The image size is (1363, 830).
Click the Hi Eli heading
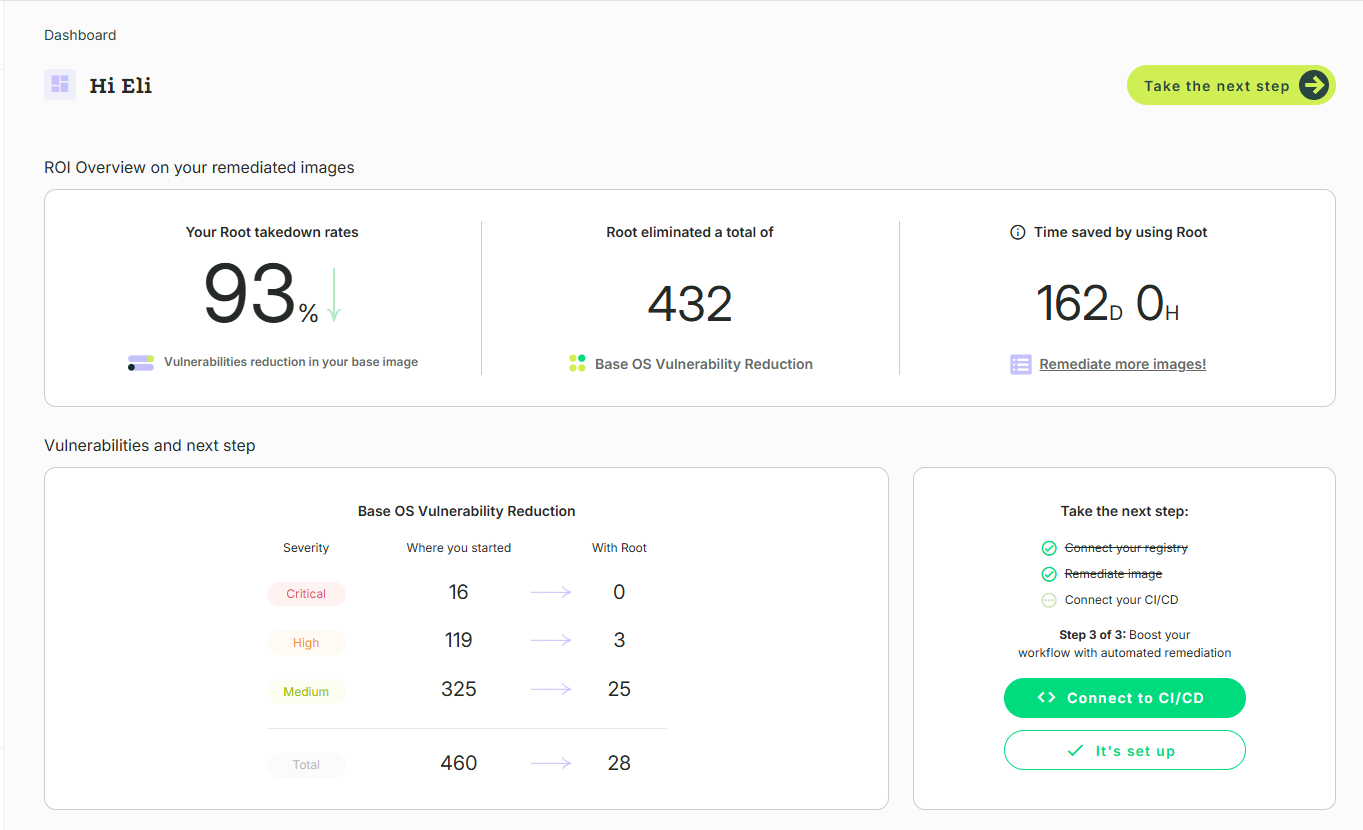[121, 86]
